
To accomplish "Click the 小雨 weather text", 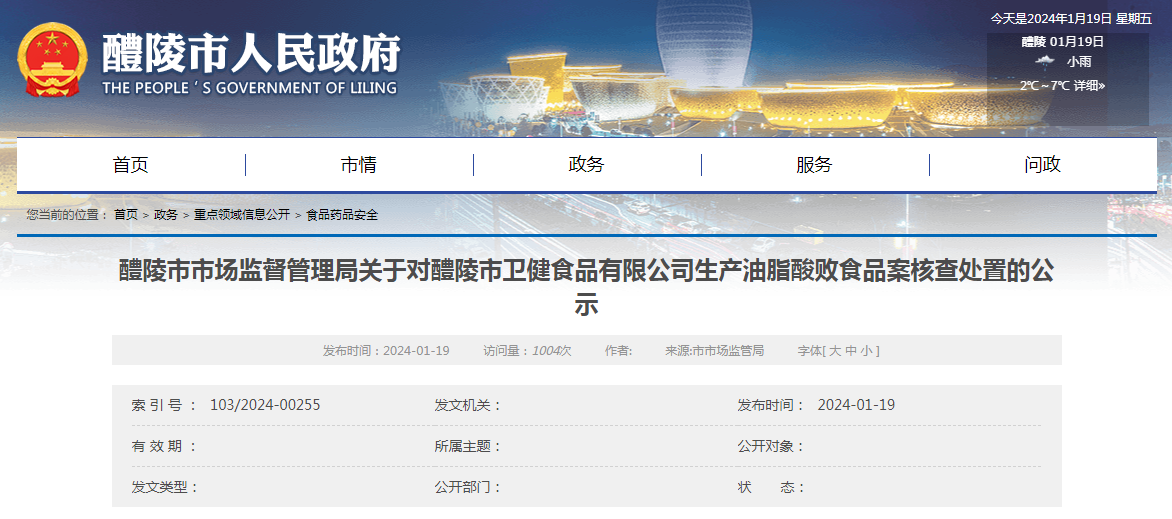I will point(1079,62).
